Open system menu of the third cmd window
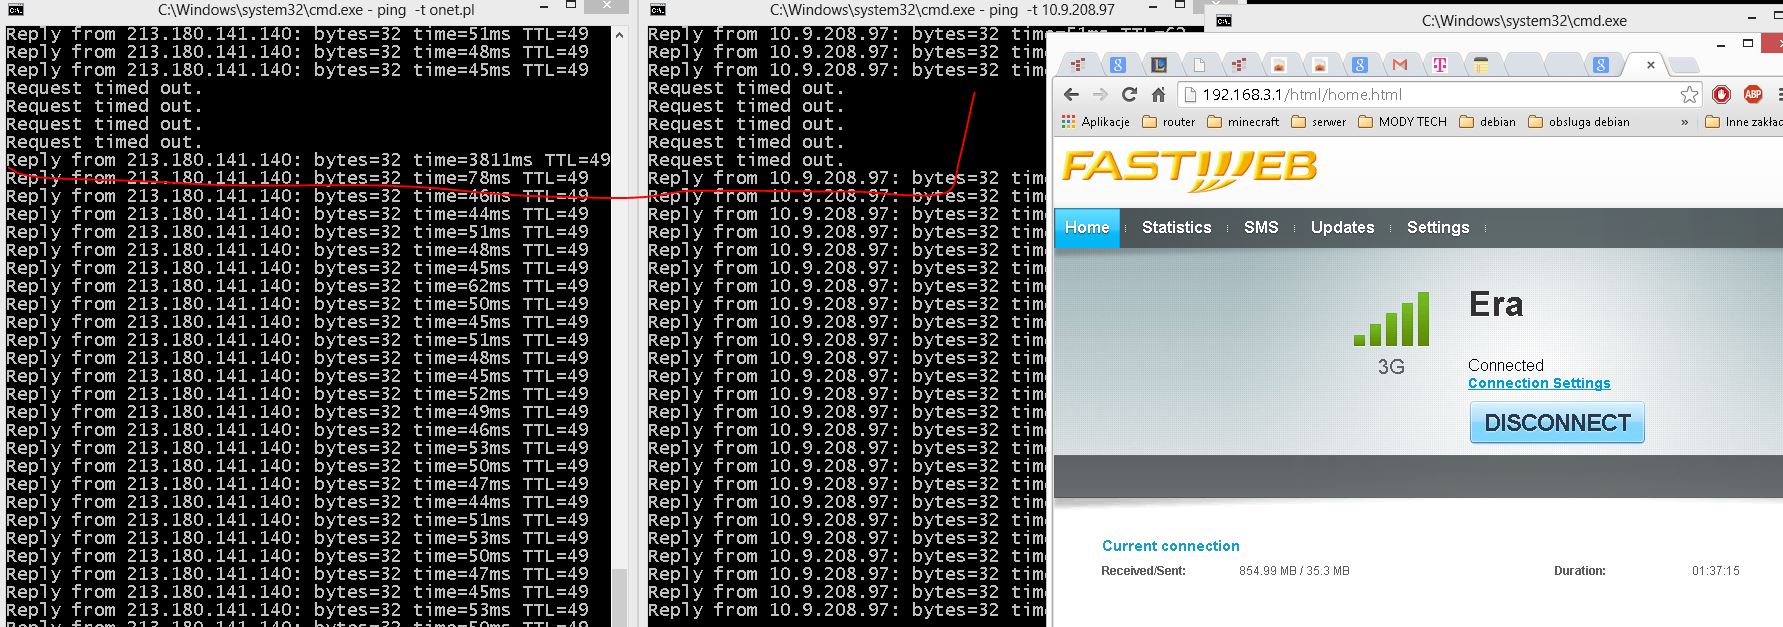Viewport: 1783px width, 627px height. coord(1224,20)
